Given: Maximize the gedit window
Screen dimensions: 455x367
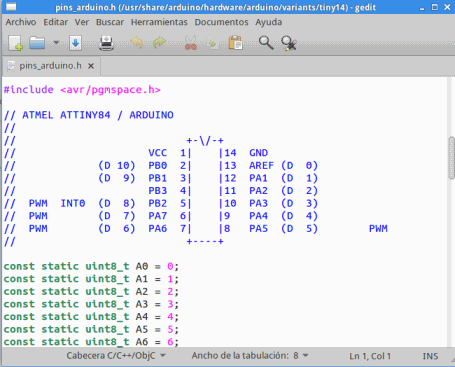Looking at the screenshot, I should tap(435, 7).
